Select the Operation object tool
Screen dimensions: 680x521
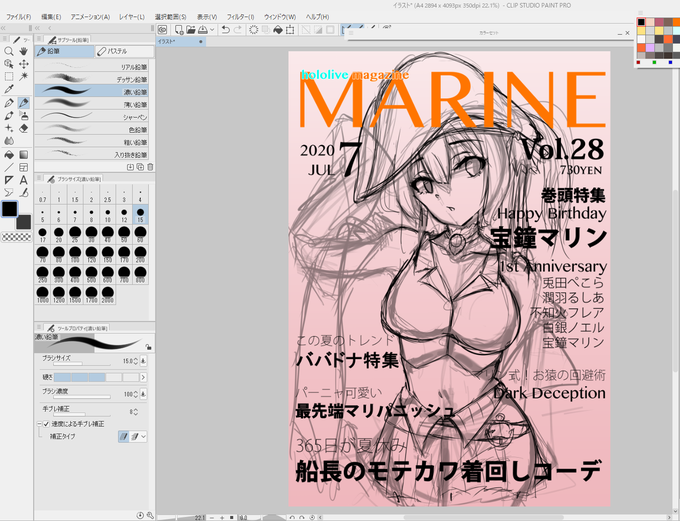click(8, 64)
